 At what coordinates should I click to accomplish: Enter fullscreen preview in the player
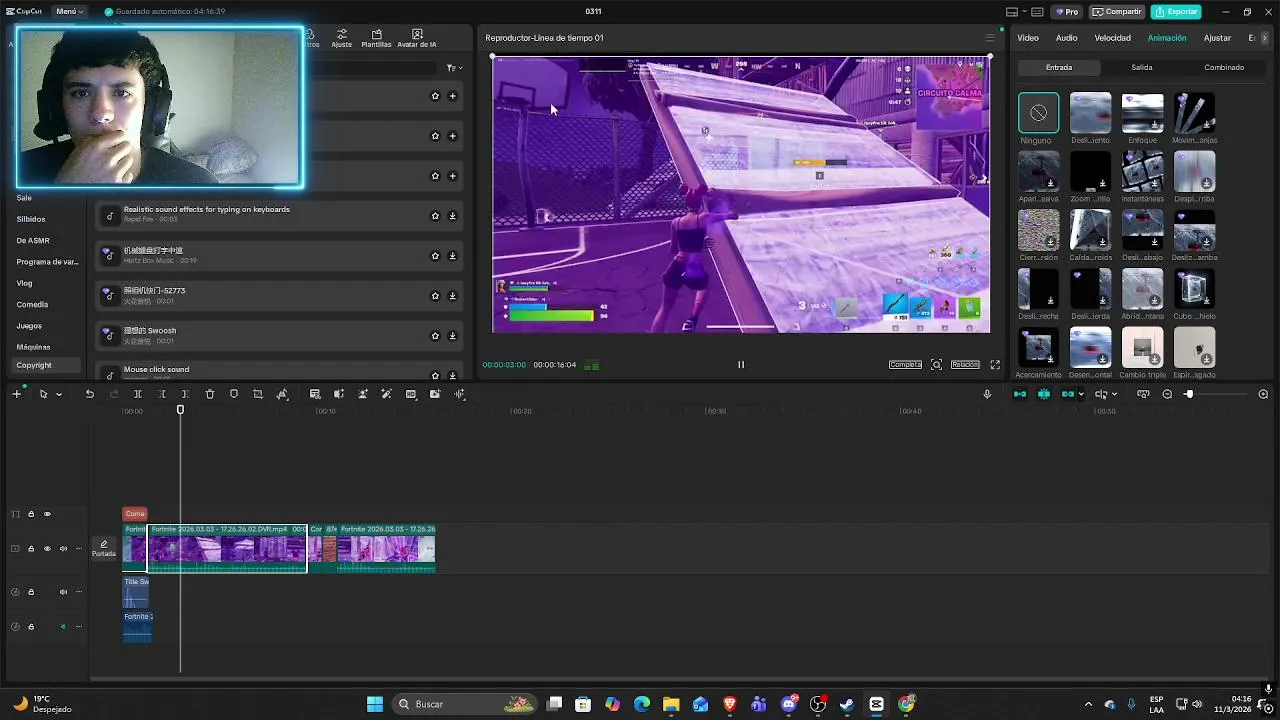click(995, 364)
